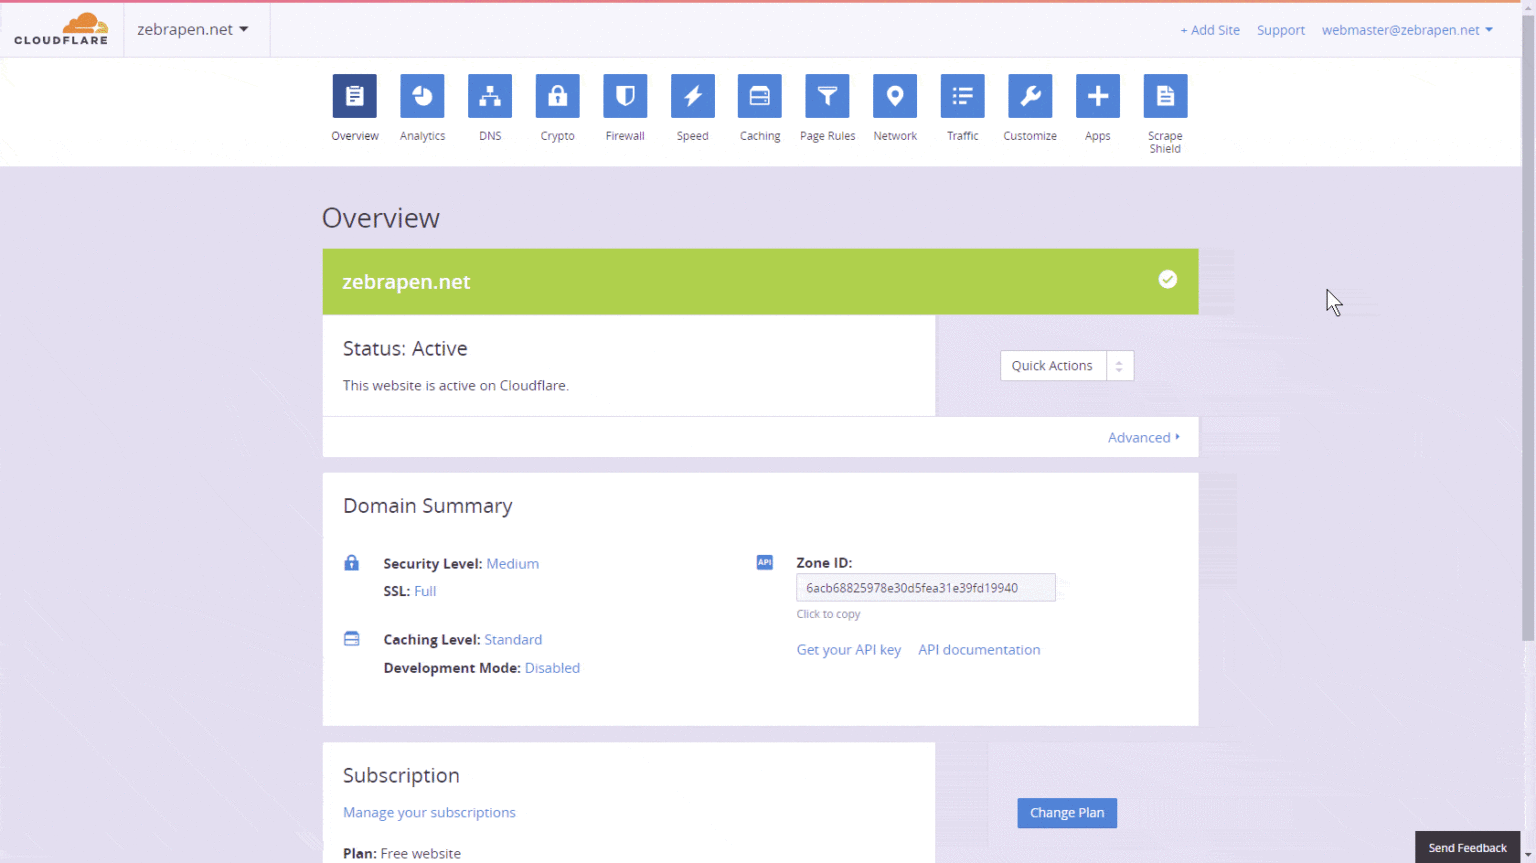Switch to the Overview tab

coord(354,96)
